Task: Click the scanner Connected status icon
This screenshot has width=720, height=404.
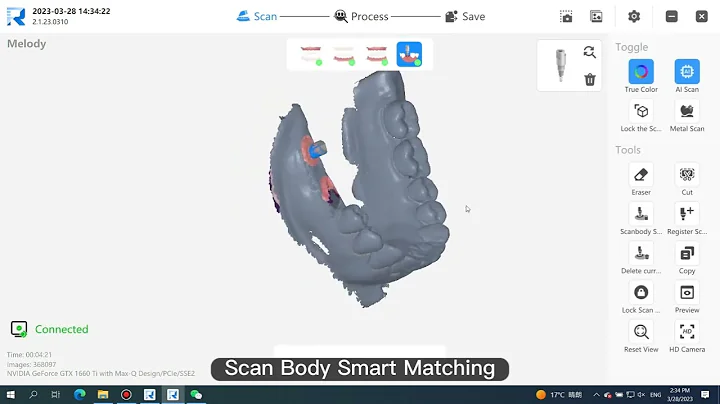Action: [x=19, y=329]
